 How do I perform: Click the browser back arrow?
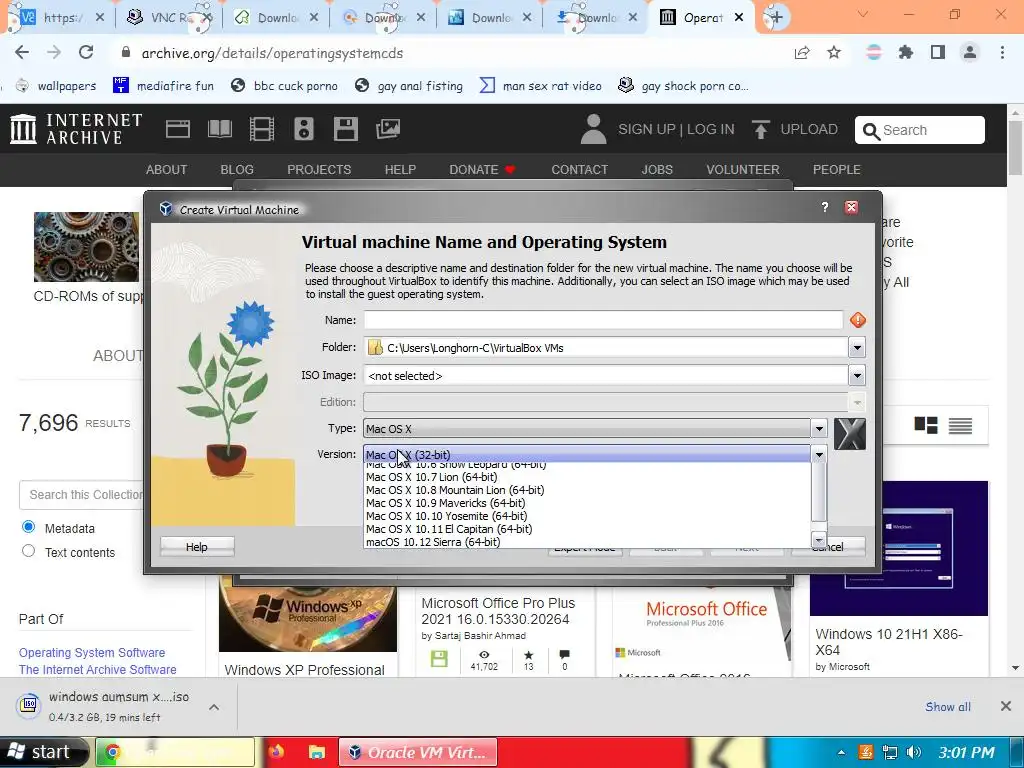click(x=22, y=53)
